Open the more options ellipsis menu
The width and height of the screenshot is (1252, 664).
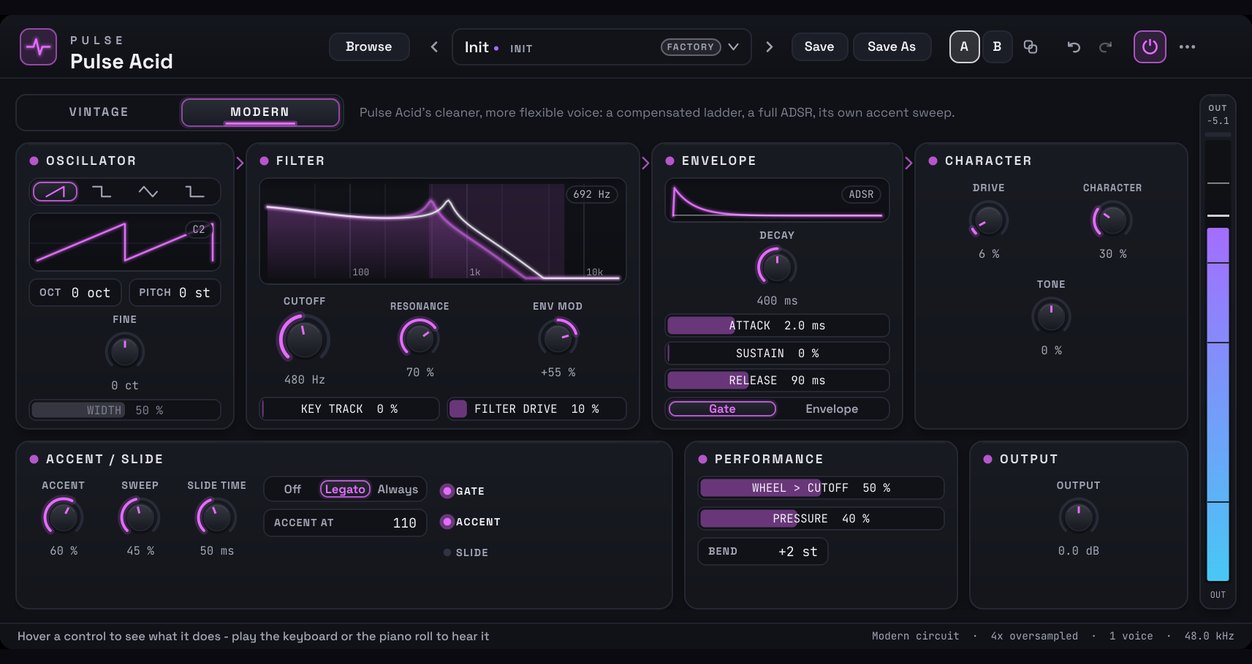click(1187, 47)
